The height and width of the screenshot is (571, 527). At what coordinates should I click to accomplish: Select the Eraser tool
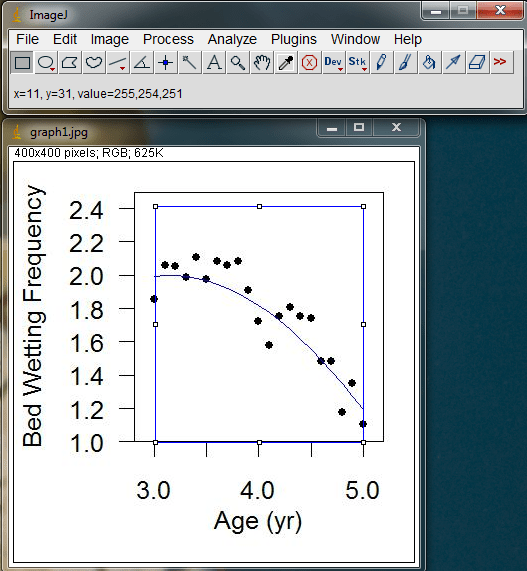point(477,63)
